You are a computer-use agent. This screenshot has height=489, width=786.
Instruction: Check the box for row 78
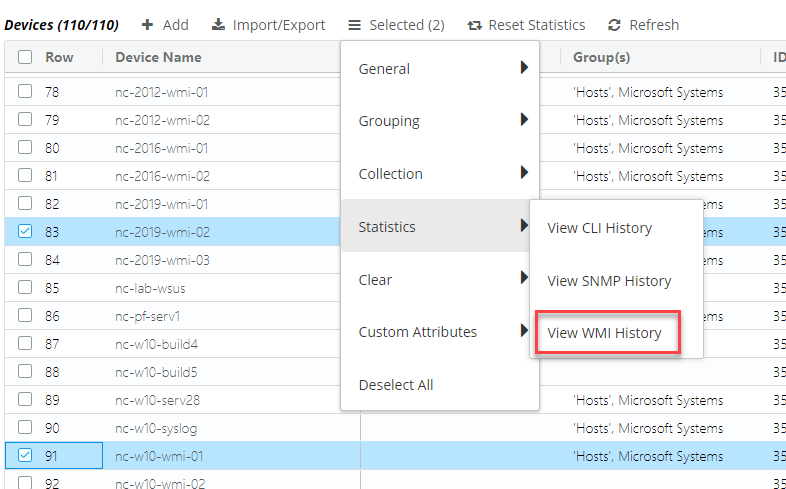pyautogui.click(x=25, y=93)
